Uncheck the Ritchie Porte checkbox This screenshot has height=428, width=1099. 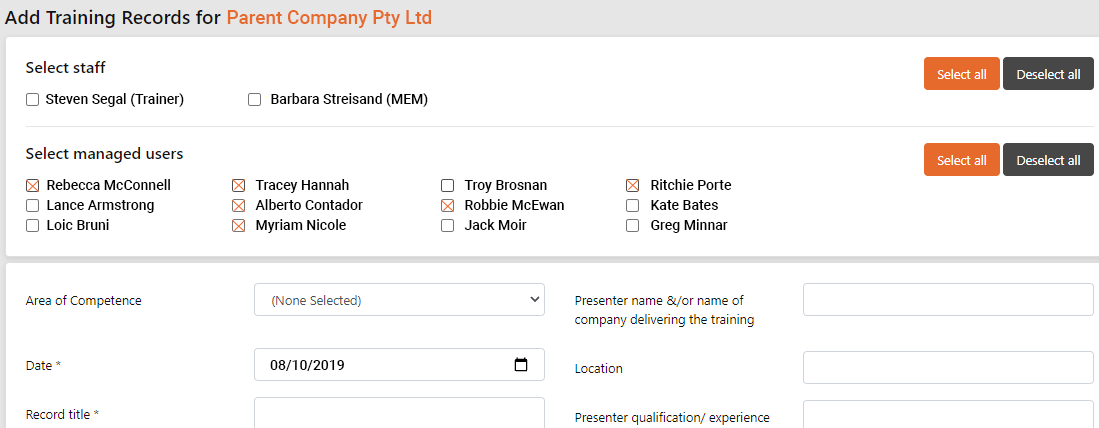[632, 186]
